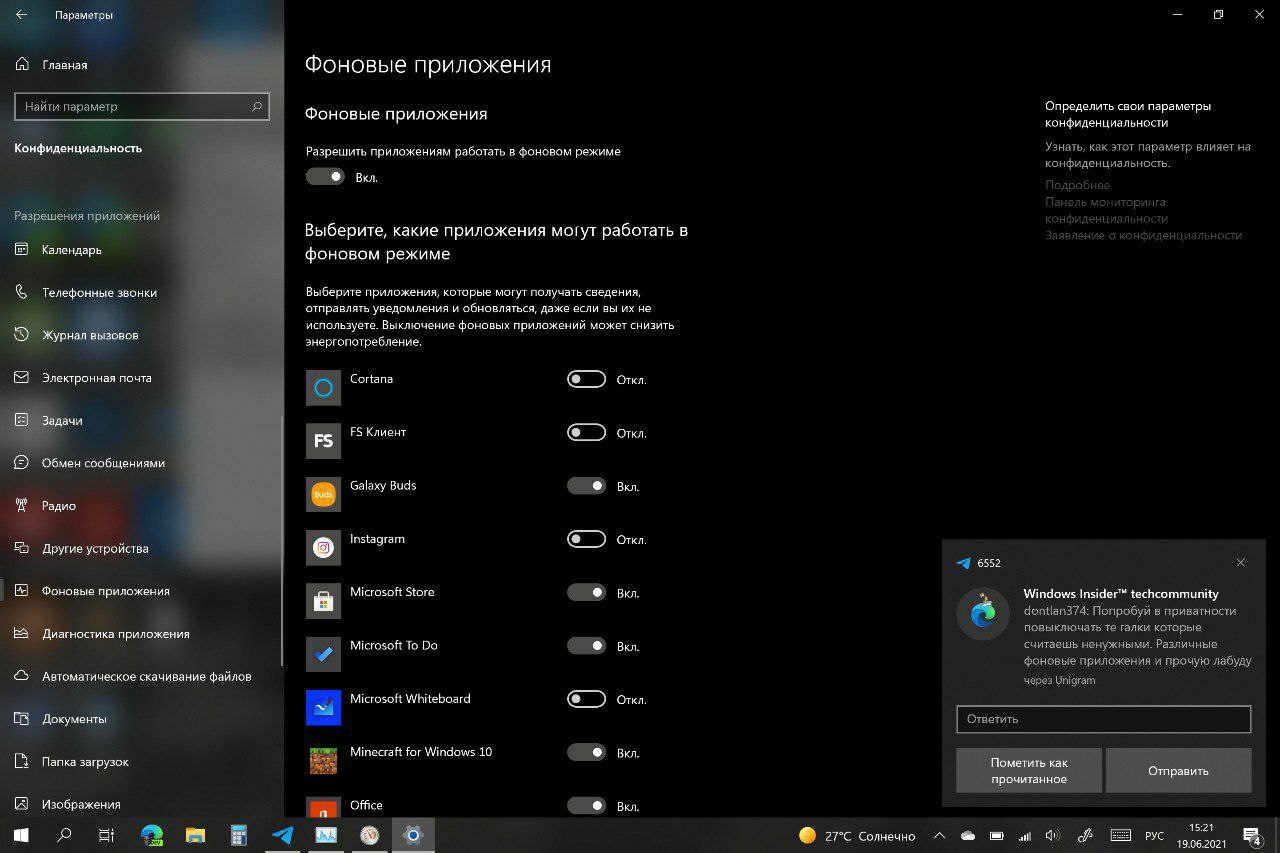Click the Galaxy Buds app icon
This screenshot has height=853, width=1280.
(323, 494)
